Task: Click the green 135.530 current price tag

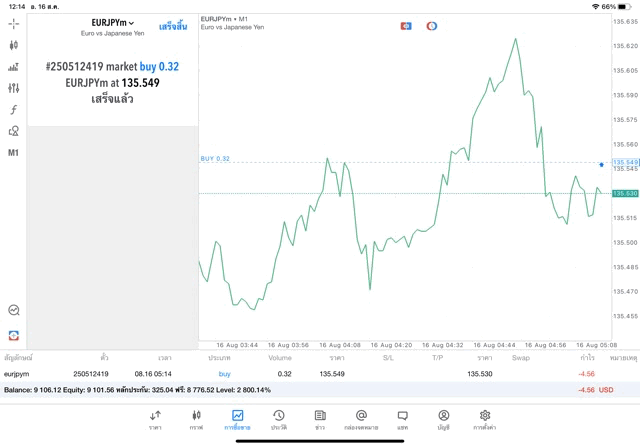Action: click(x=625, y=193)
